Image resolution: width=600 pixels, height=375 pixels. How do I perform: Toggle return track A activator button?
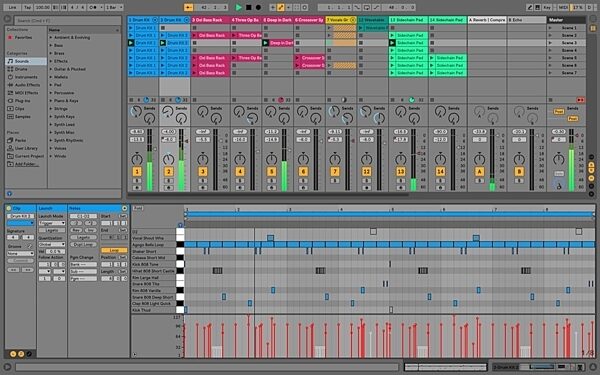tap(479, 171)
